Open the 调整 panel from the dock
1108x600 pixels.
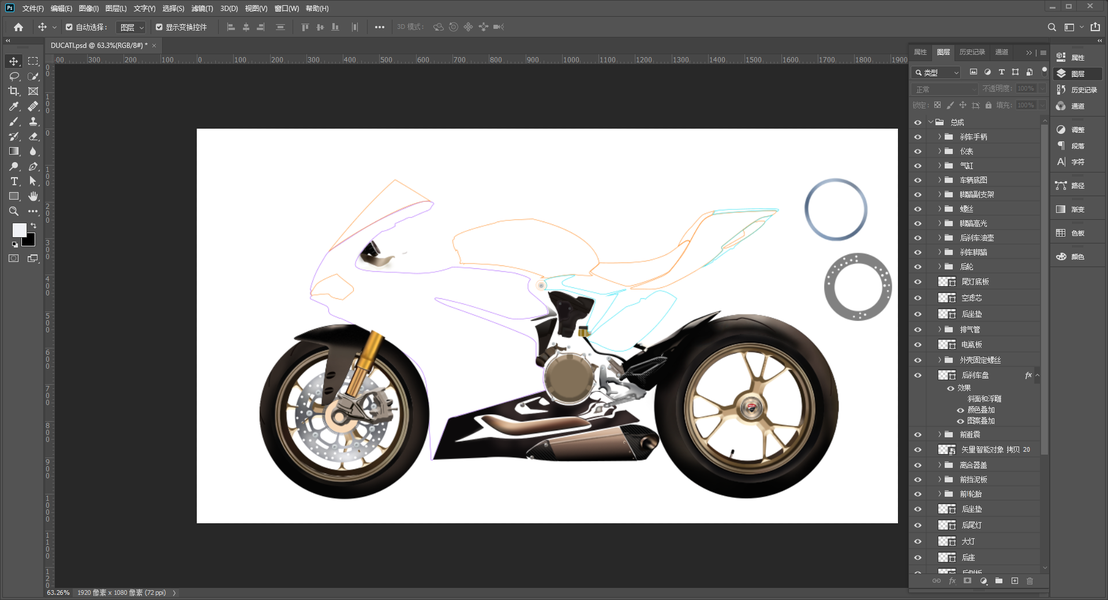1070,130
